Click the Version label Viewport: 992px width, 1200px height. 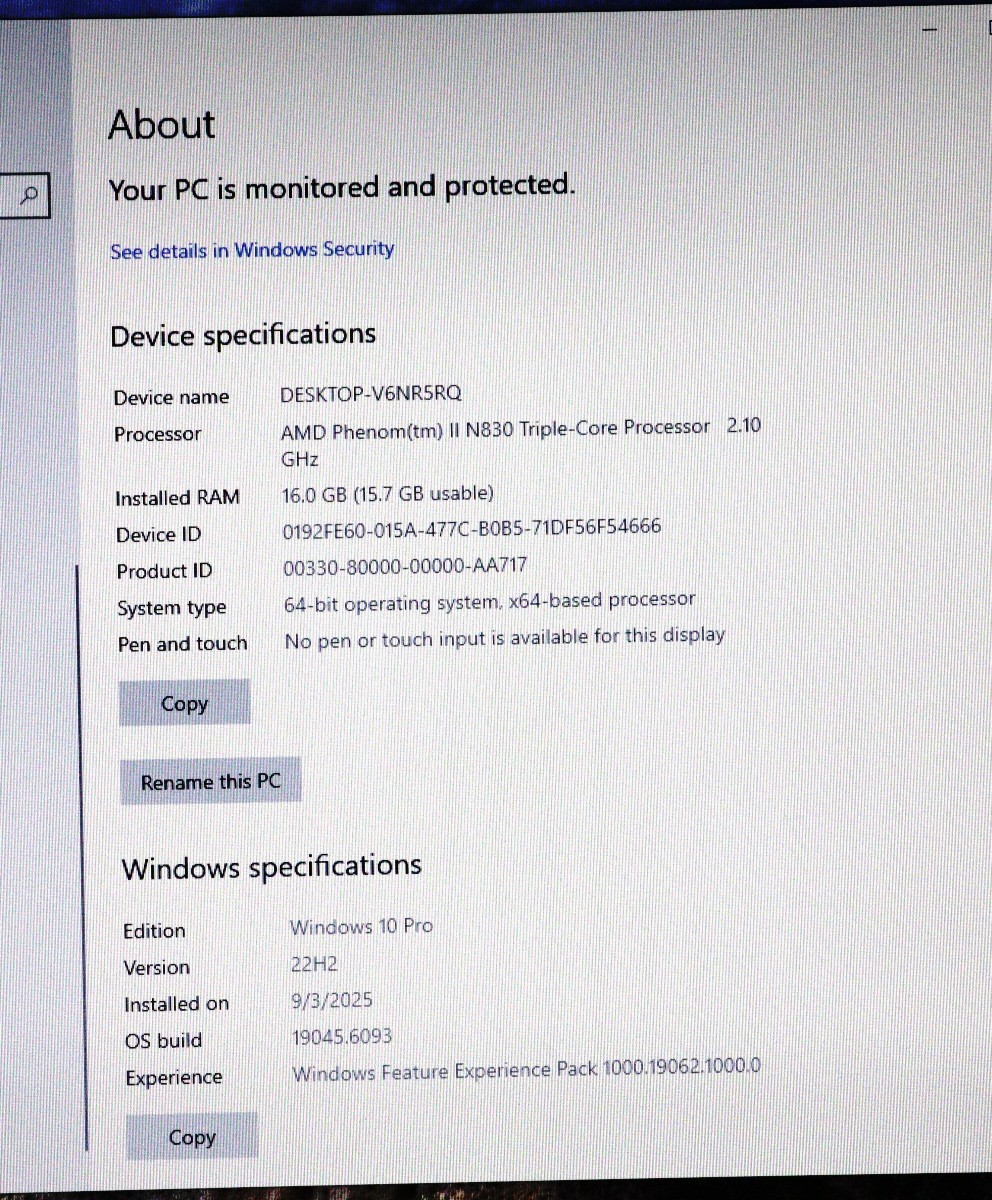coord(156,968)
